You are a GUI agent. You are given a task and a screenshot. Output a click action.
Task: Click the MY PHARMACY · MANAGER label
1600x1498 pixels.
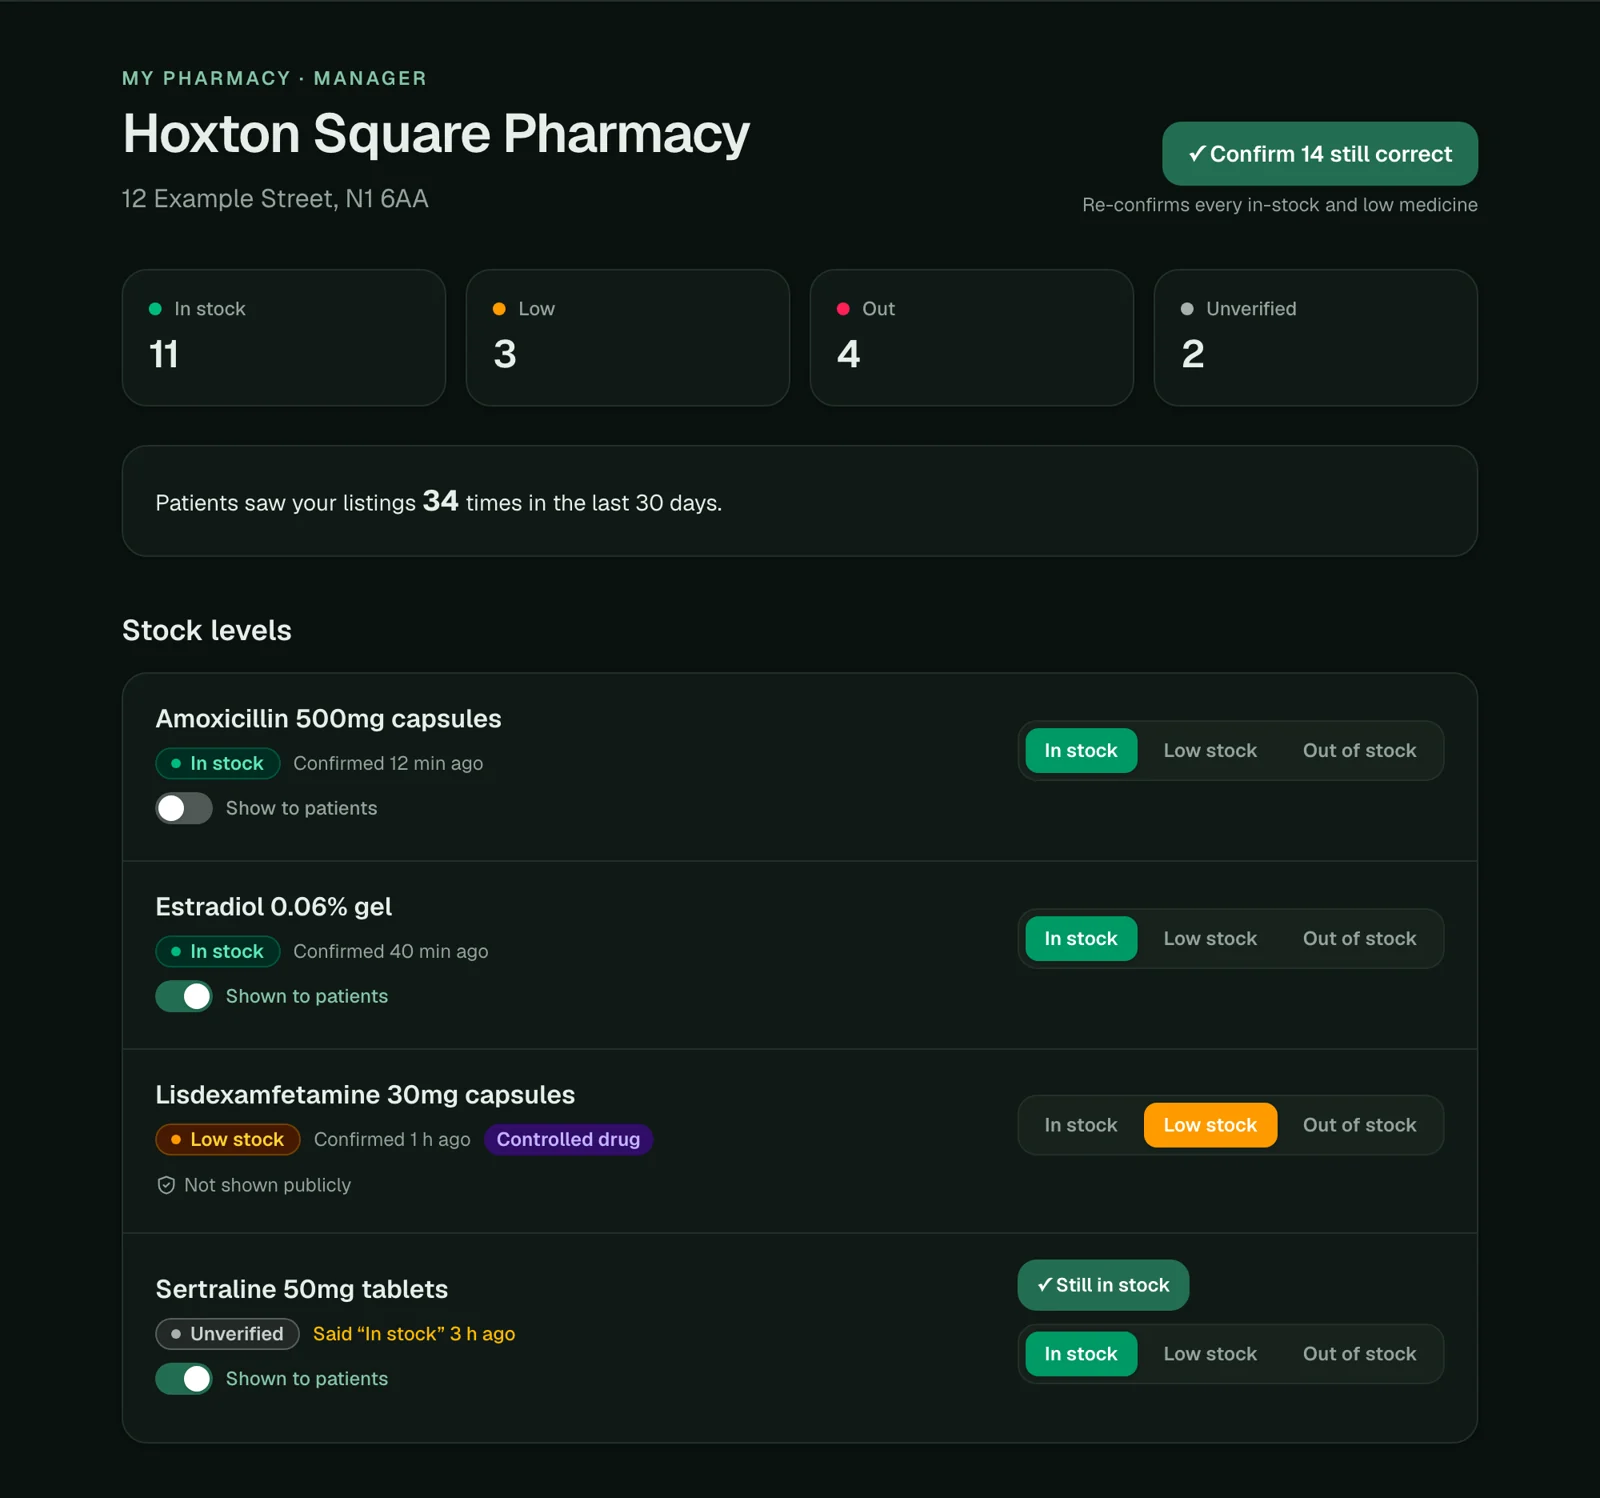pyautogui.click(x=274, y=78)
